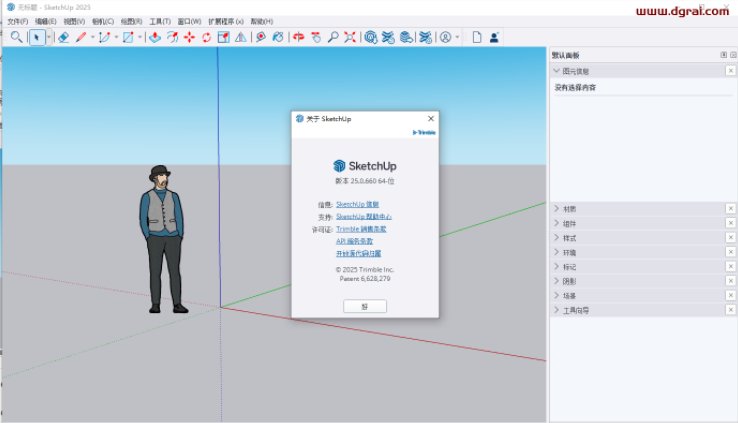Expand the 阴影 panel
Image resolution: width=738 pixels, height=423 pixels.
557,281
